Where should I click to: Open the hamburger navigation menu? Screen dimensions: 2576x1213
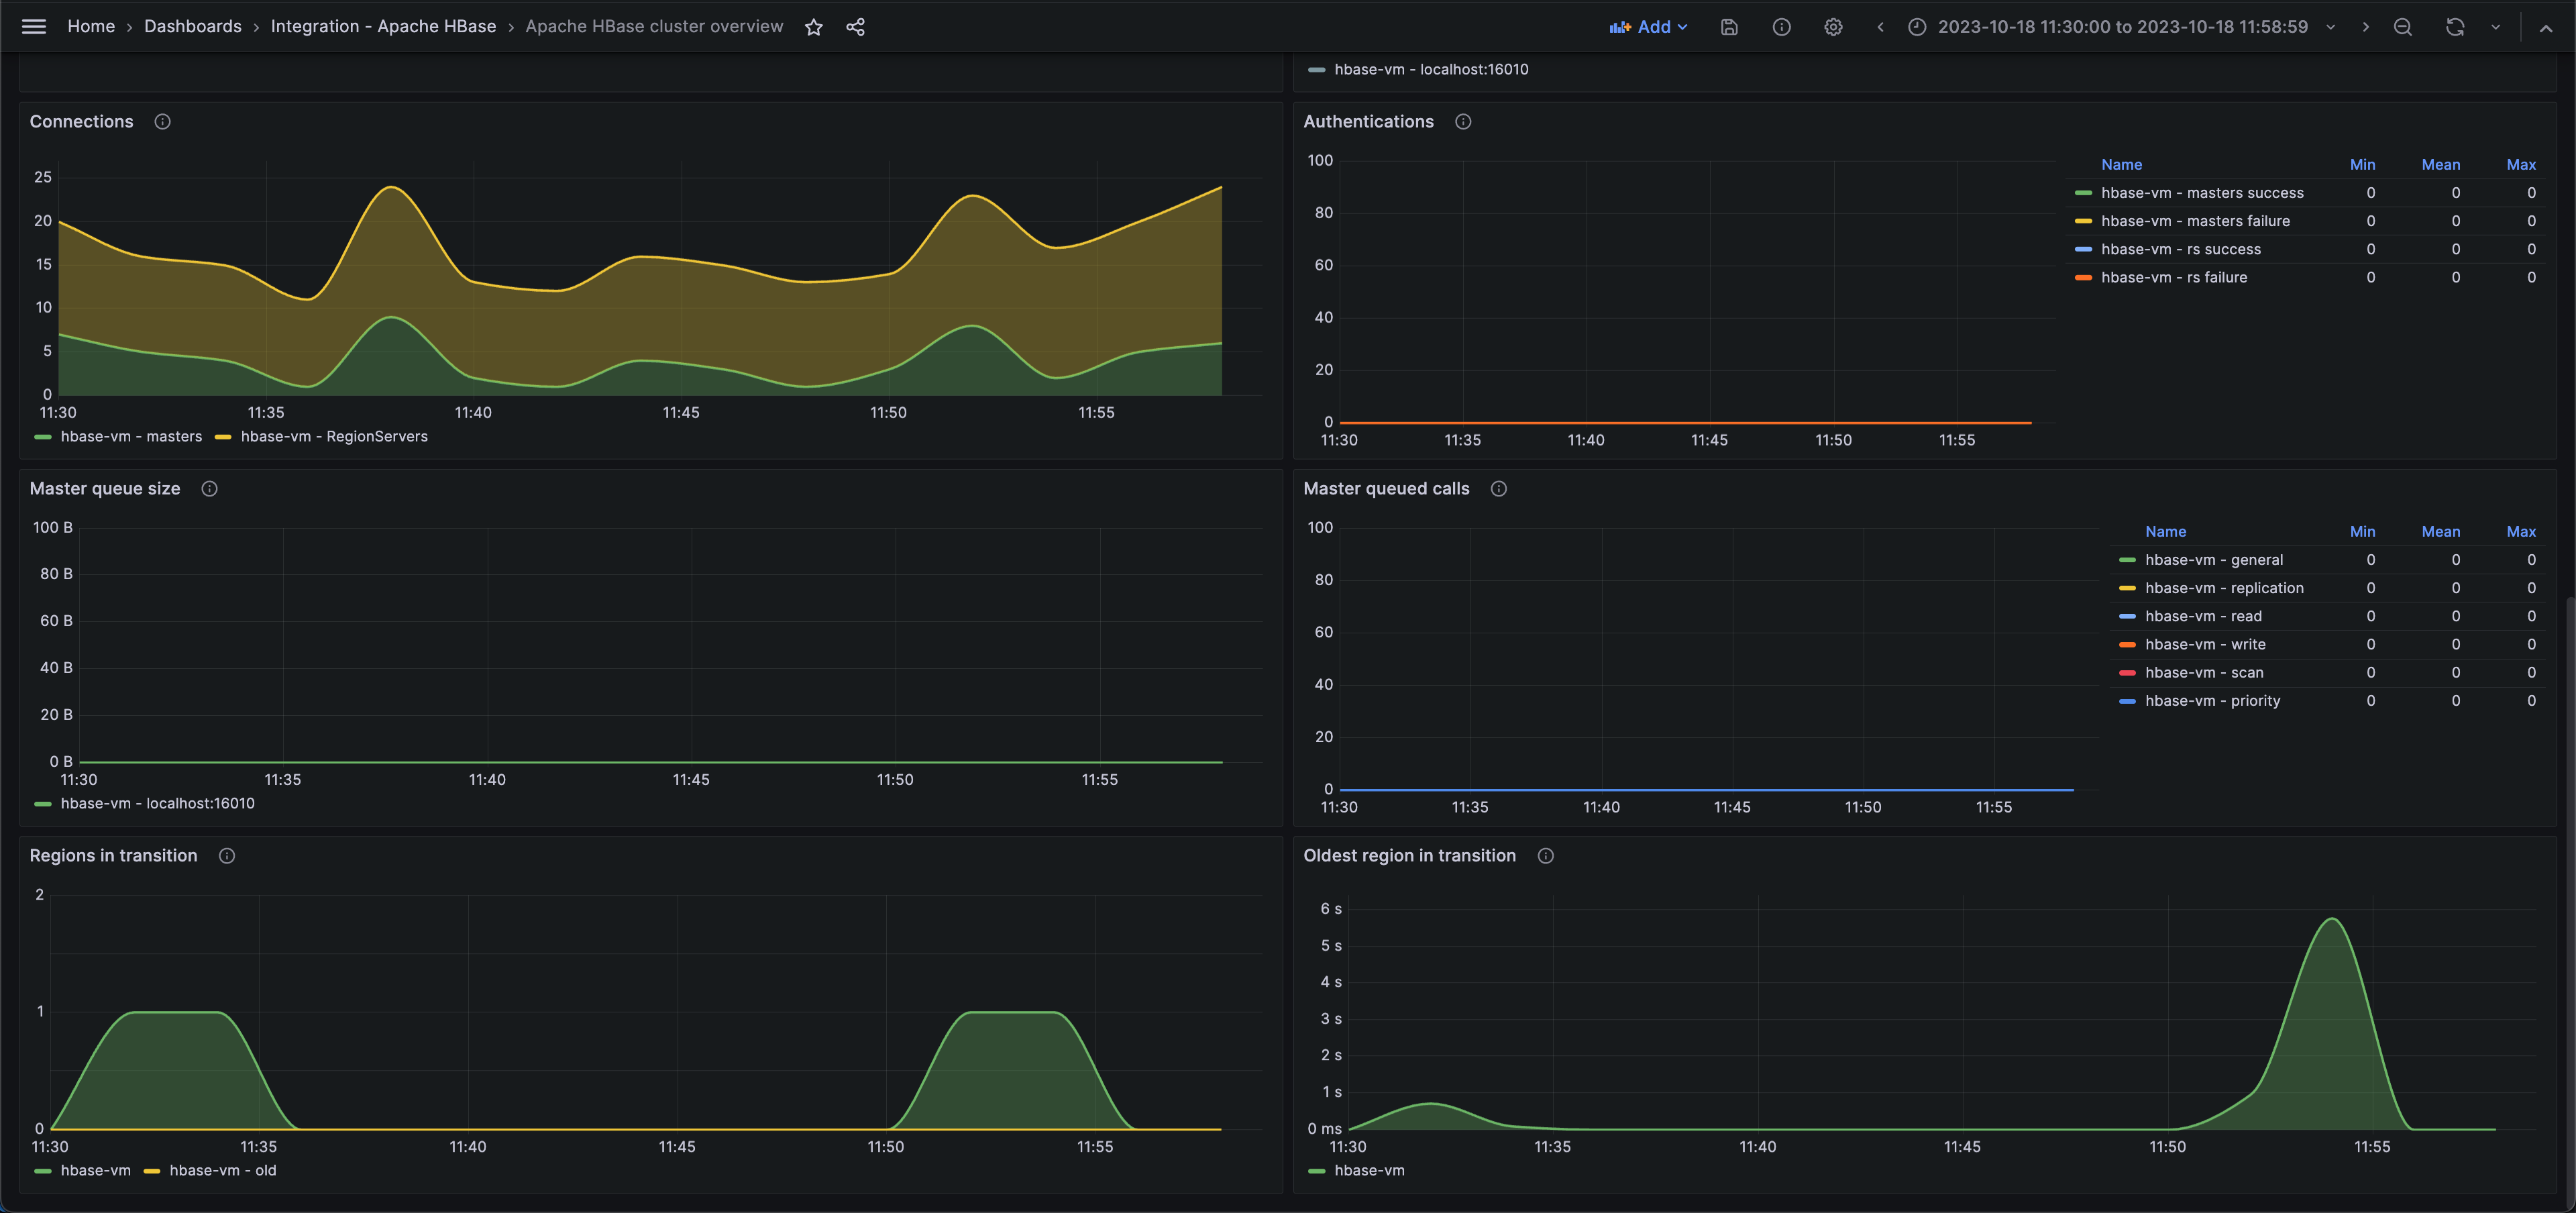34,27
